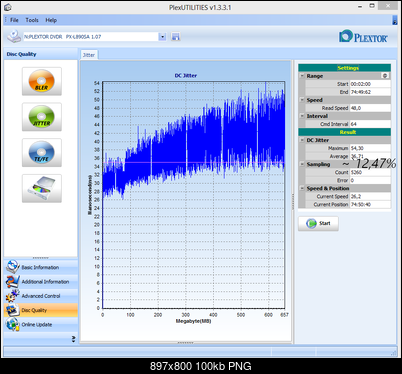Viewport: 402px width, 374px height.
Task: Open the drive tray scan icon
Action: [x=42, y=188]
